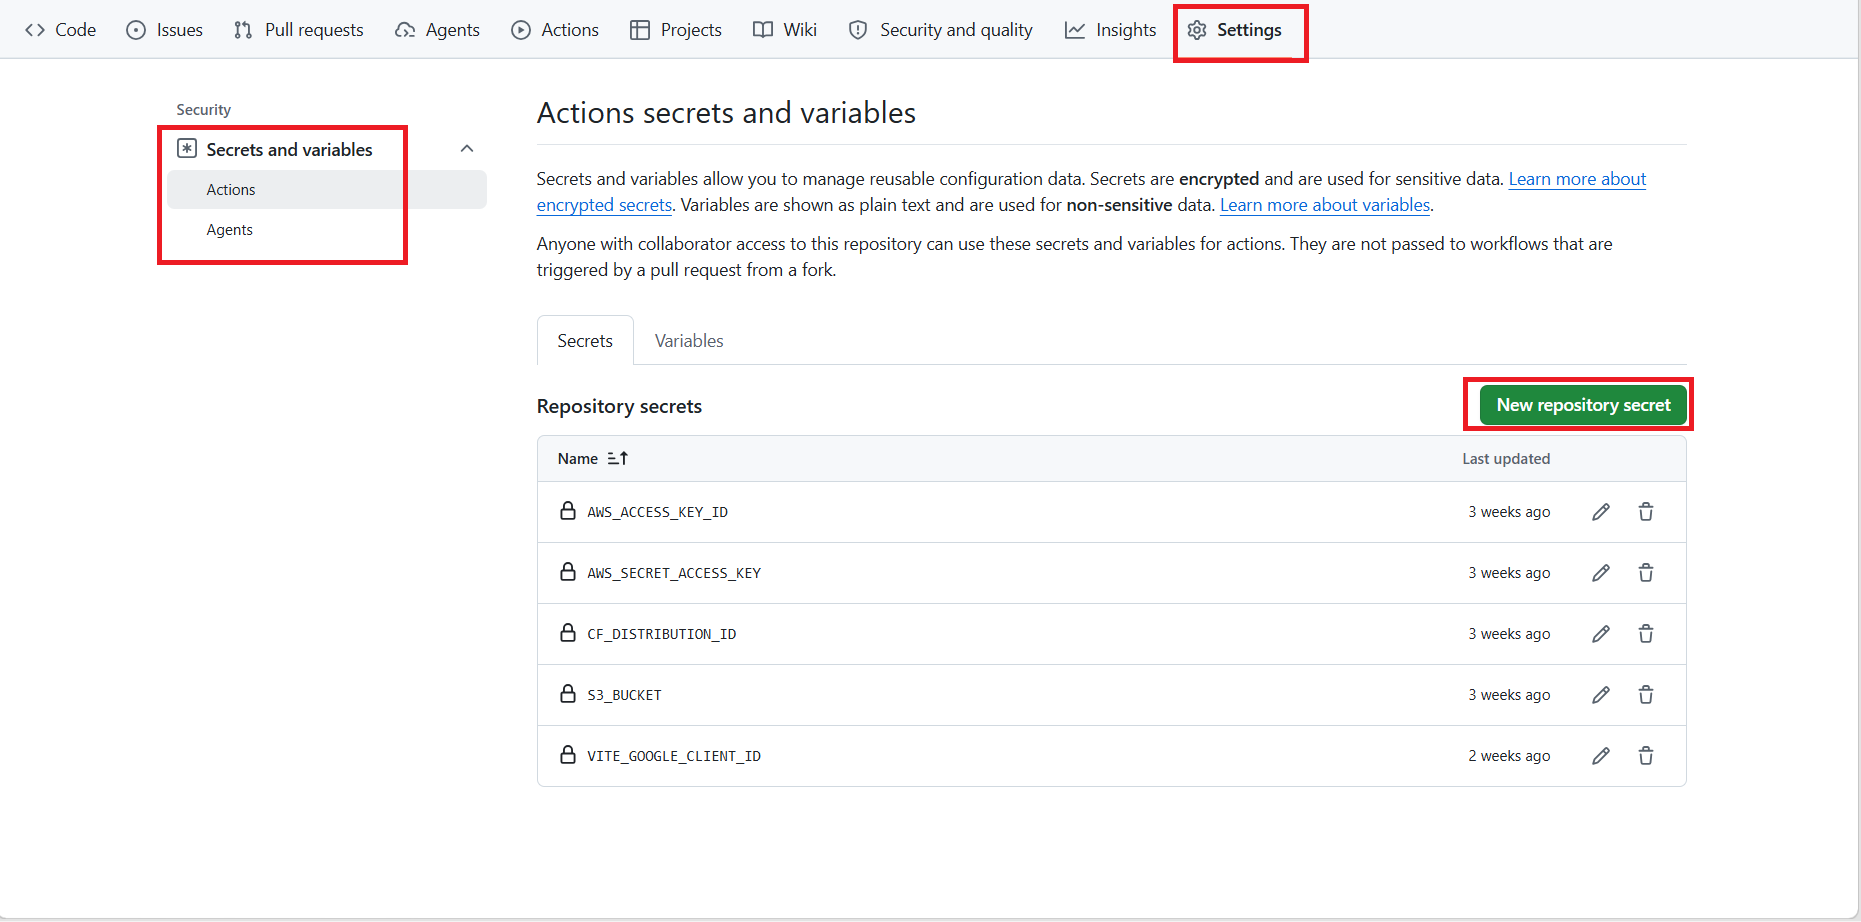This screenshot has height=922, width=1861.
Task: Open the Wiki tab
Action: 785,30
